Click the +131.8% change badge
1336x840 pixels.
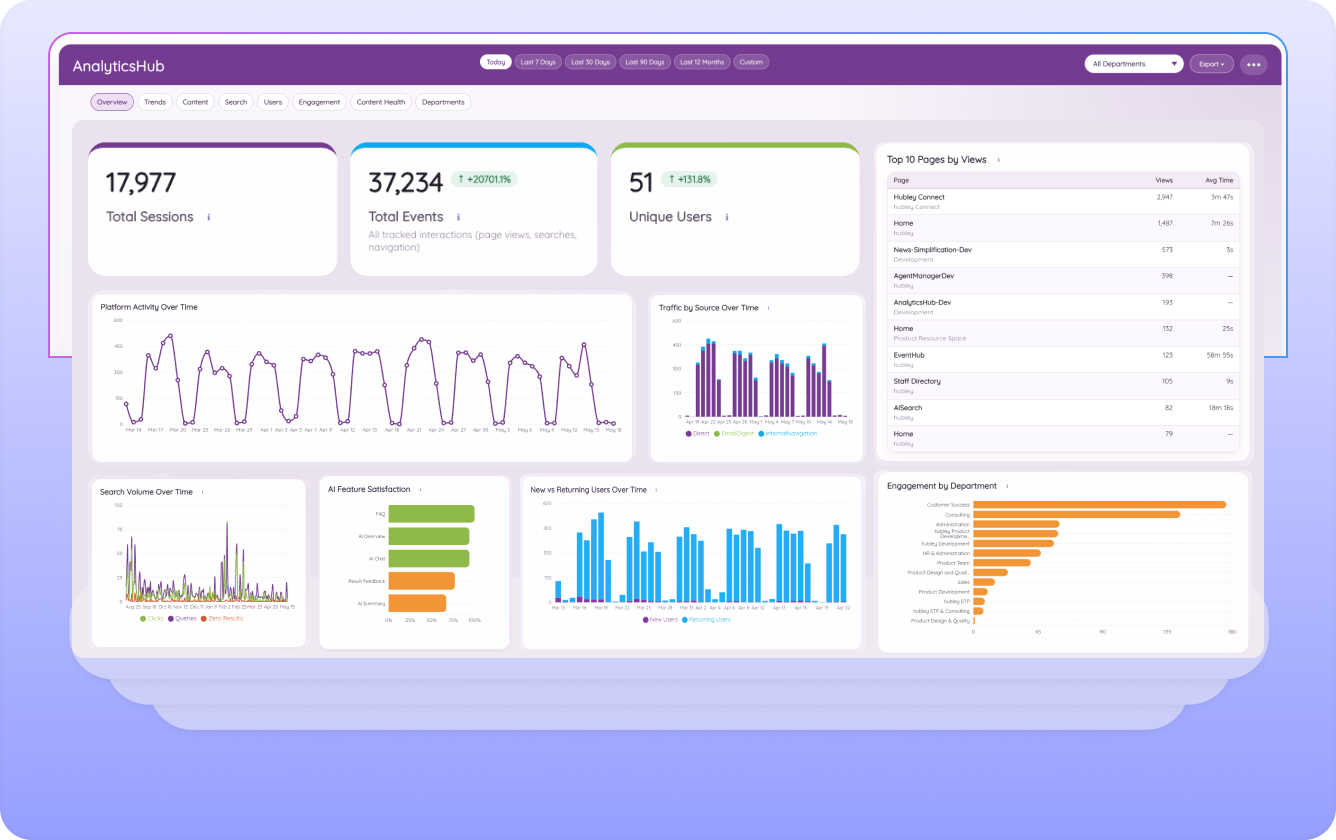click(689, 179)
